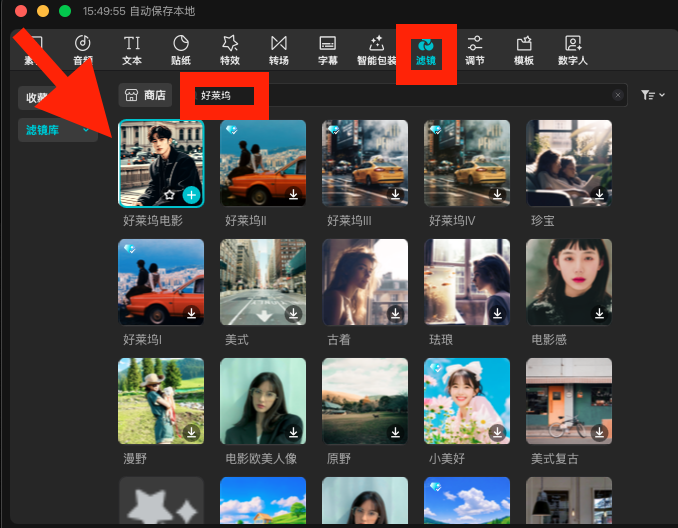678x528 pixels.
Task: Select the 好莱坞电影 filter thumbnail
Action: (x=161, y=163)
